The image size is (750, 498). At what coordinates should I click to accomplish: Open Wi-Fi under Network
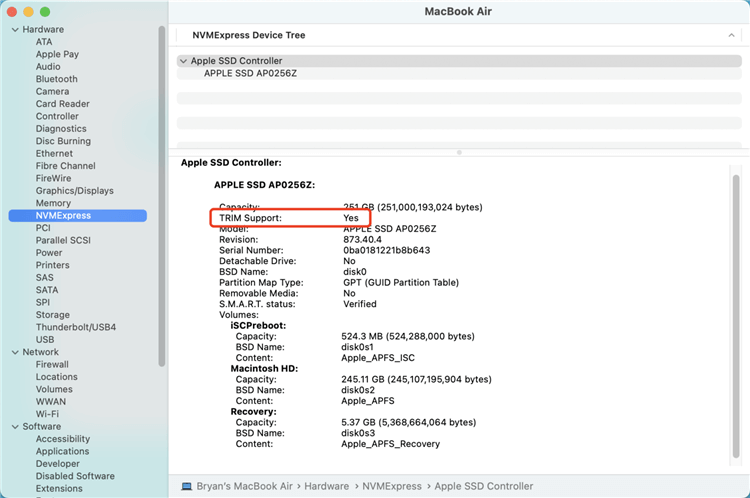(x=47, y=415)
